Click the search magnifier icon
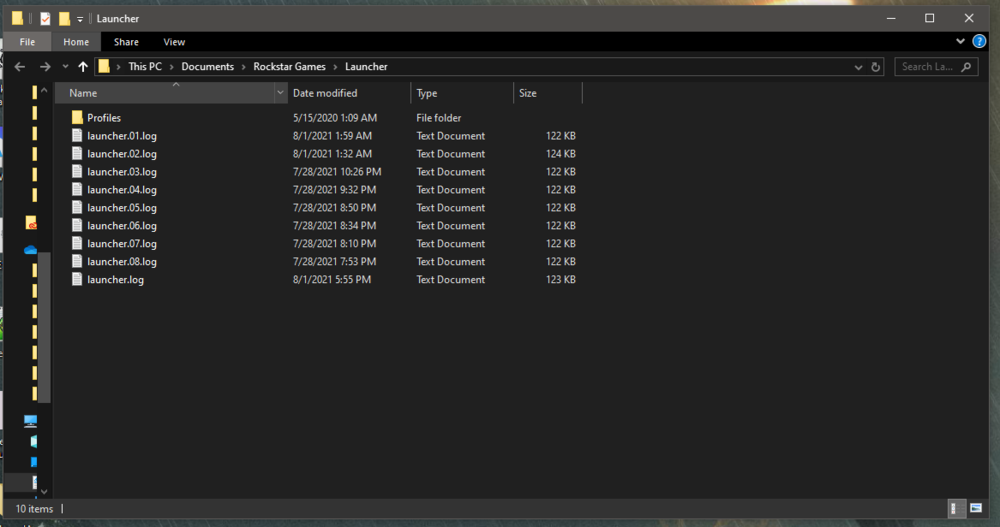This screenshot has height=527, width=1000. [x=966, y=66]
